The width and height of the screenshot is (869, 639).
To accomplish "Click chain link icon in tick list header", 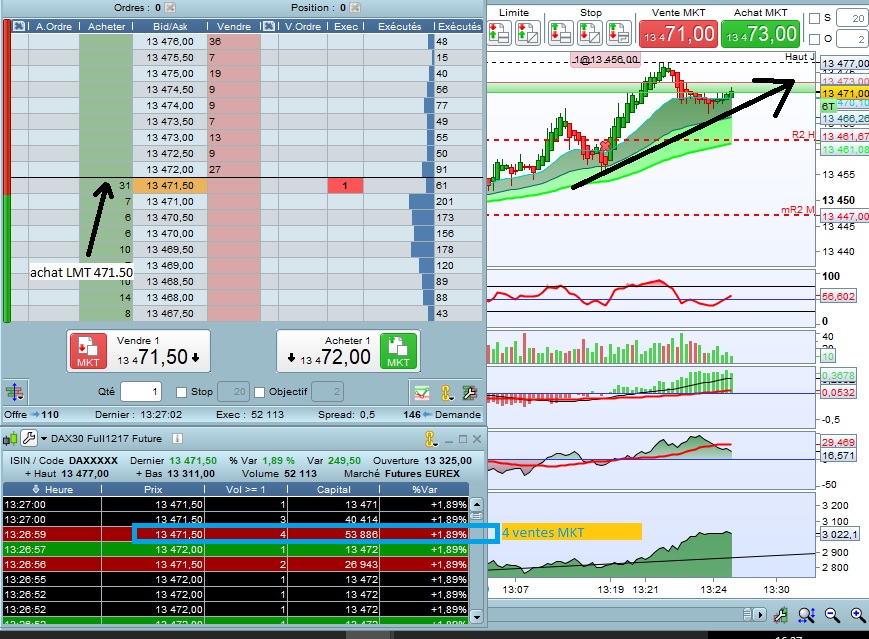I will [x=431, y=439].
